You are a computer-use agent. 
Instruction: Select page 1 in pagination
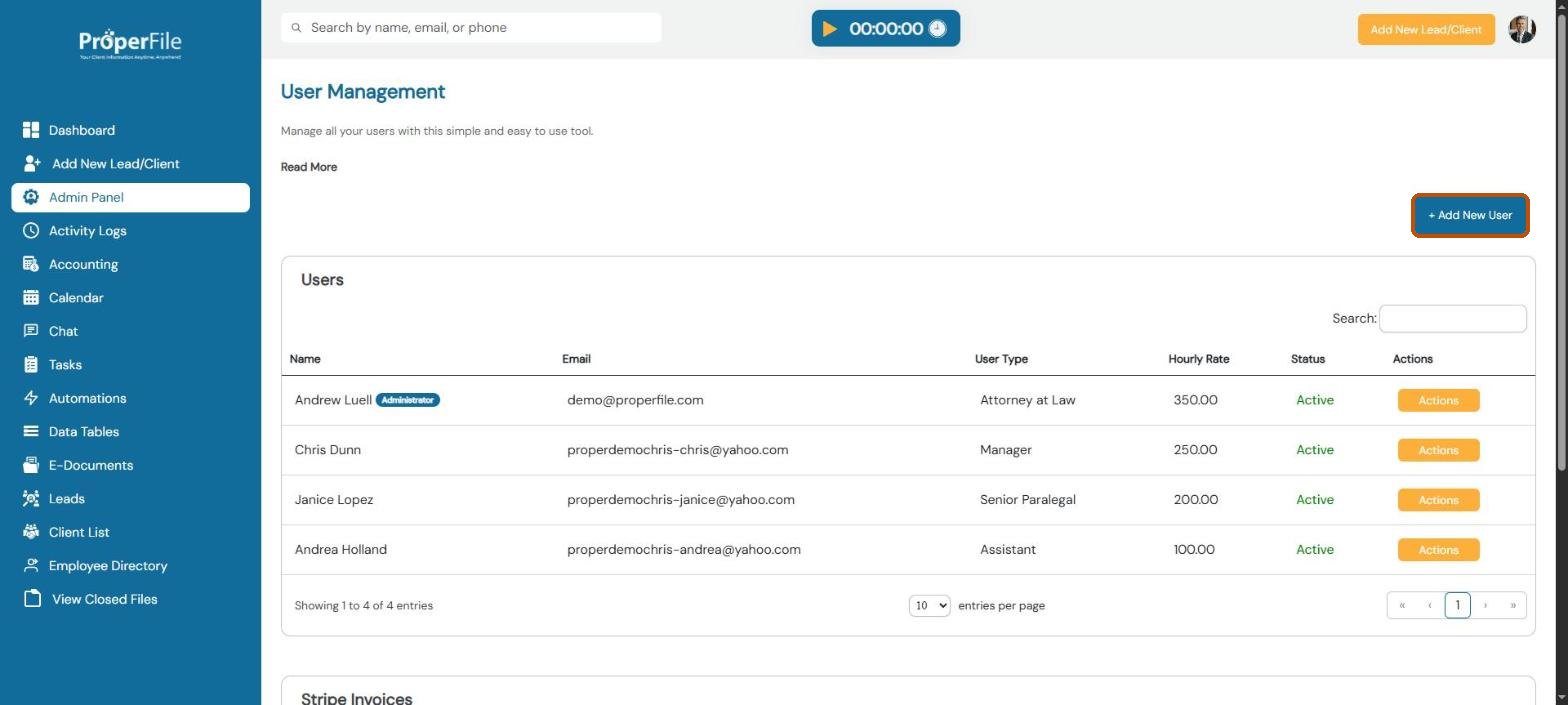(1457, 605)
